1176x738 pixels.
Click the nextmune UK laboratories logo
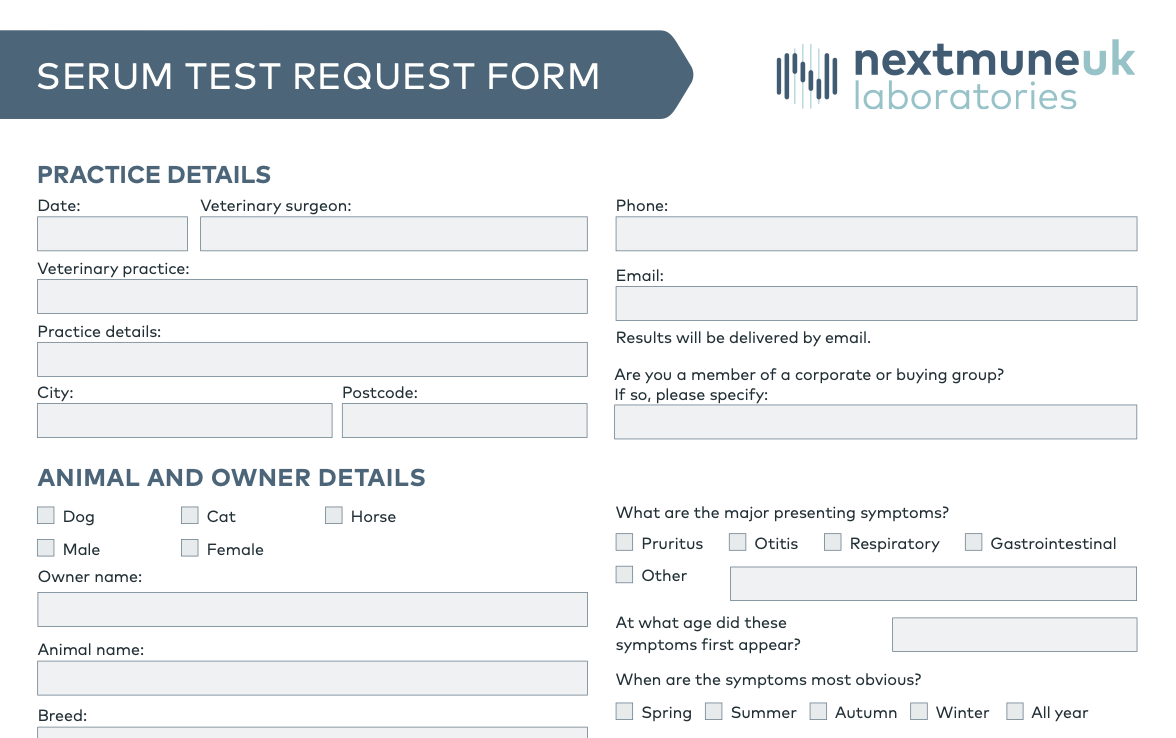(956, 76)
